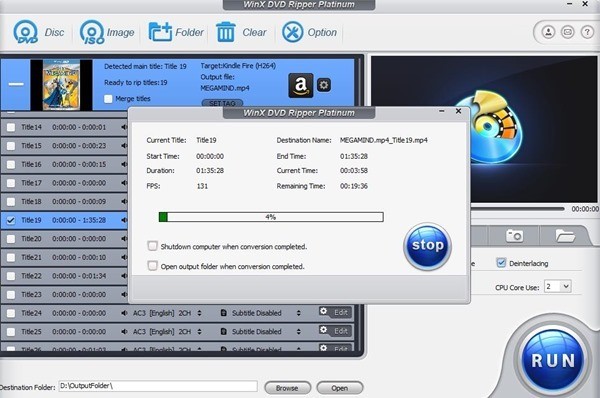
Task: Click the big RUN button
Action: pyautogui.click(x=553, y=360)
